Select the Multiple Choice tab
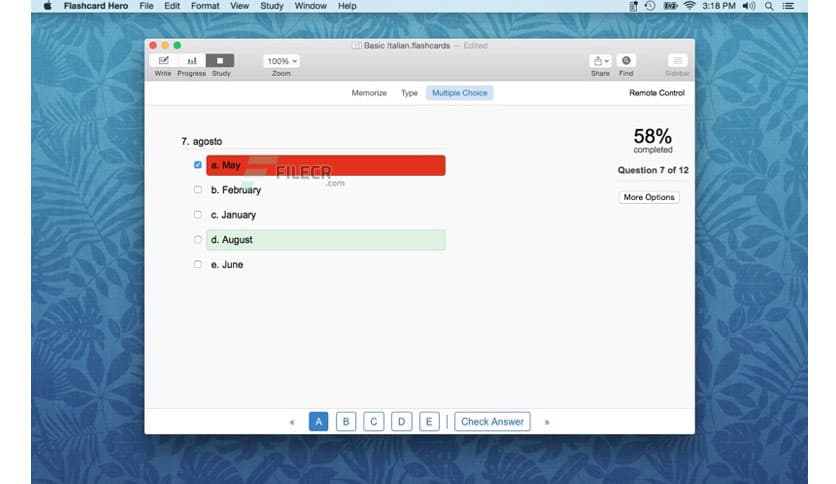 (460, 93)
